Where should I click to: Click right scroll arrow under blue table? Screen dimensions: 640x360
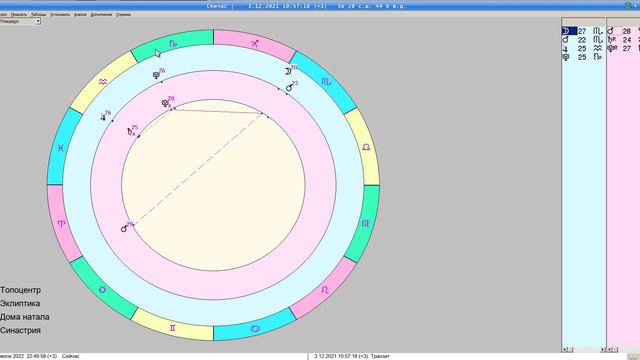coord(602,349)
